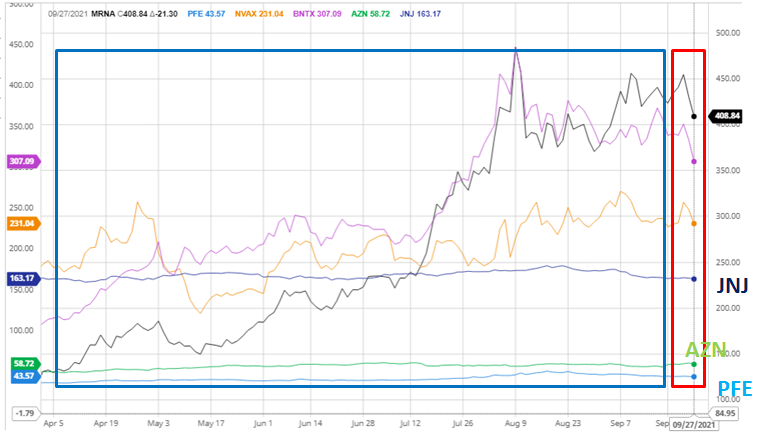
Task: Click the Jun 14 date label
Action: (310, 423)
